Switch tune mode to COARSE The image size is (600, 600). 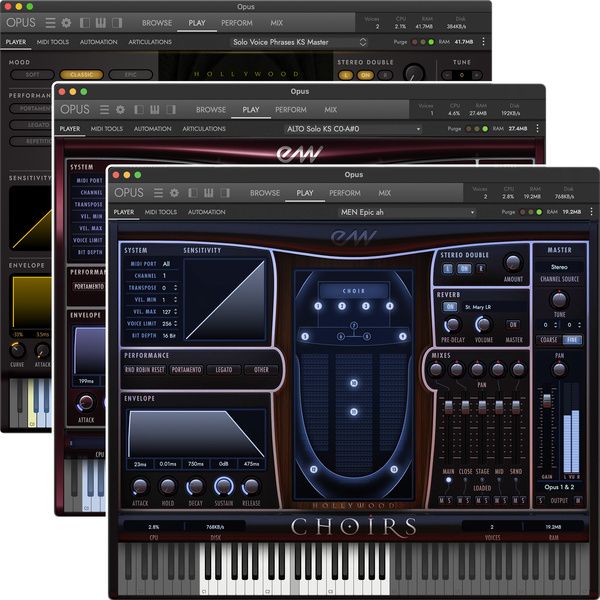click(549, 340)
